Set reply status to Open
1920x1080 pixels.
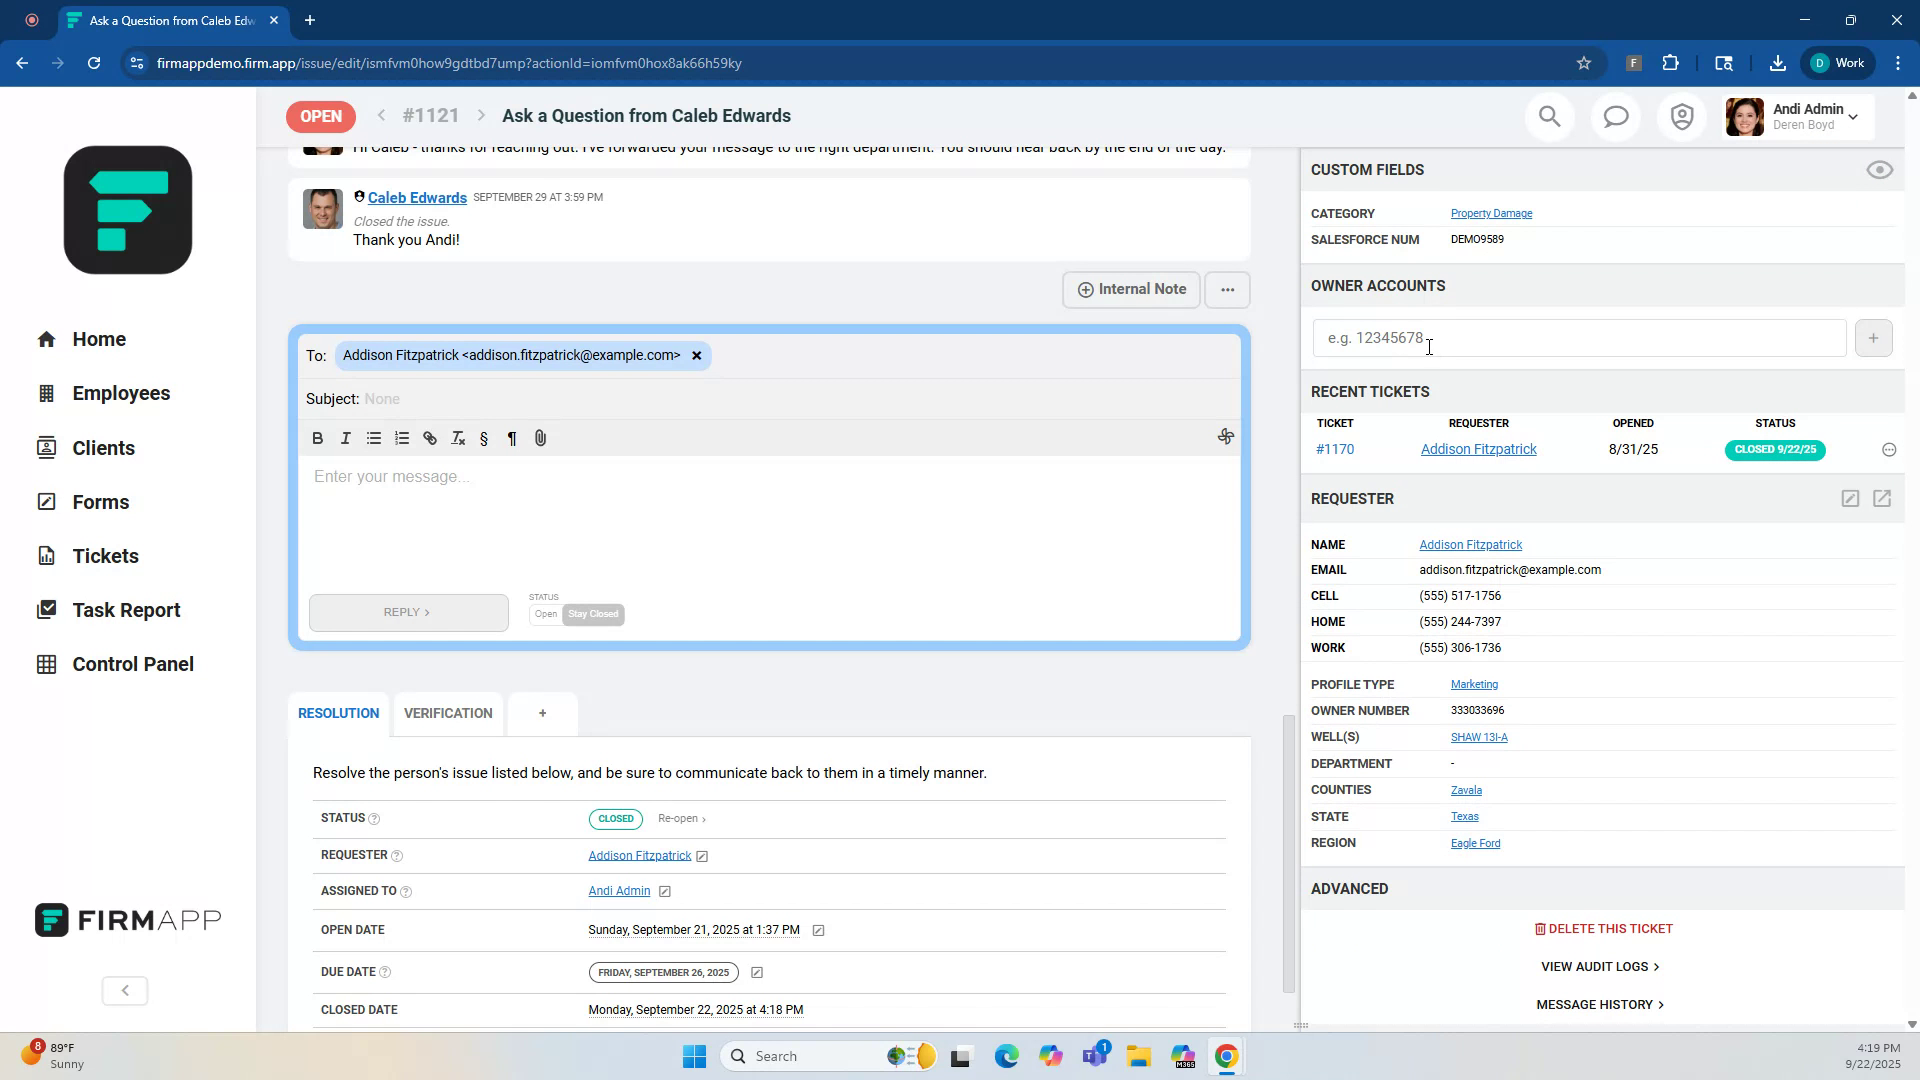pyautogui.click(x=545, y=615)
